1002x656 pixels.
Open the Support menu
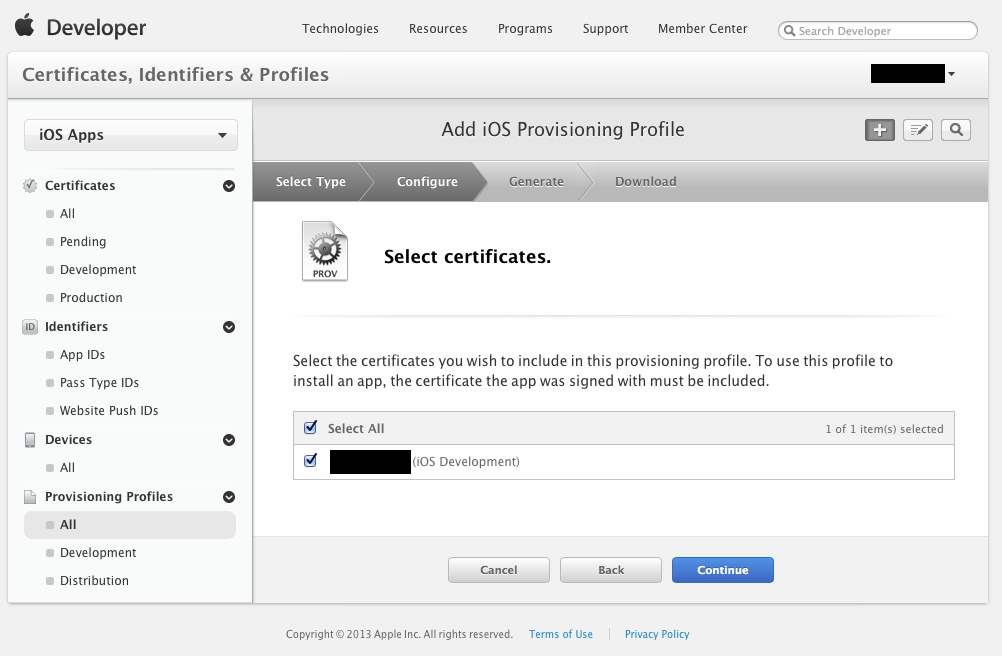click(x=605, y=29)
